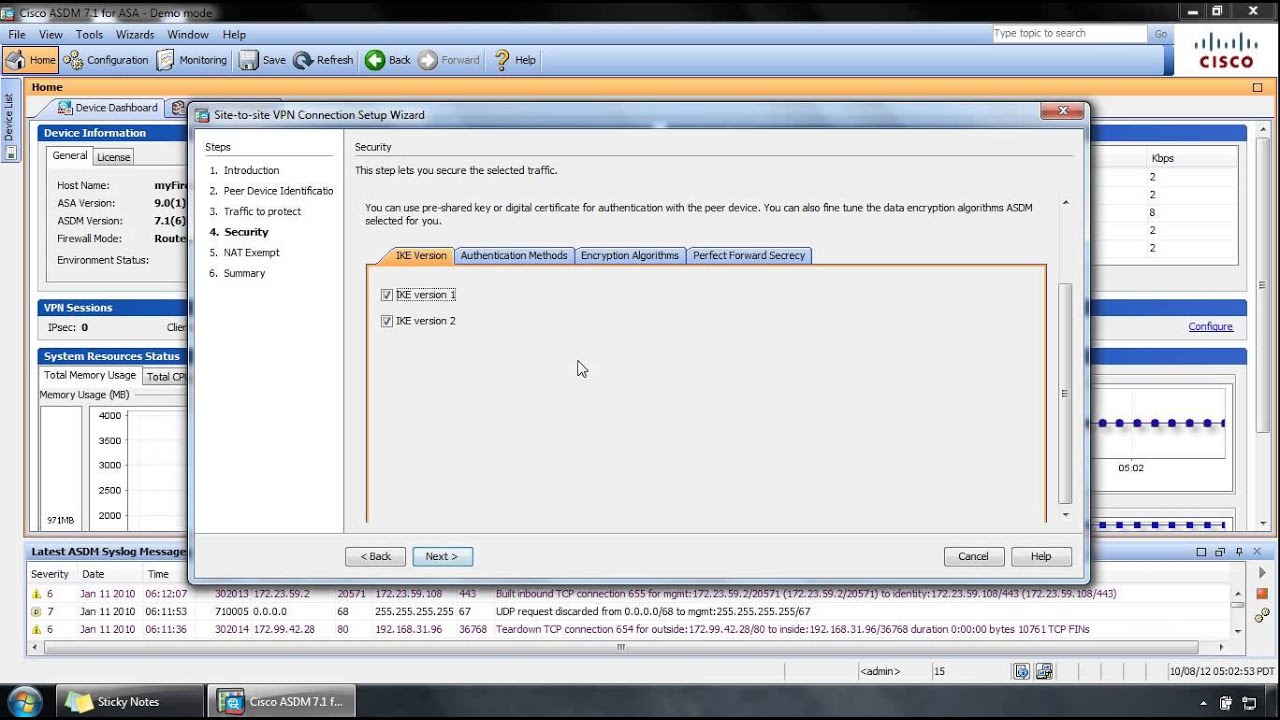The height and width of the screenshot is (720, 1280).
Task: Click the Go search button
Action: point(1161,34)
